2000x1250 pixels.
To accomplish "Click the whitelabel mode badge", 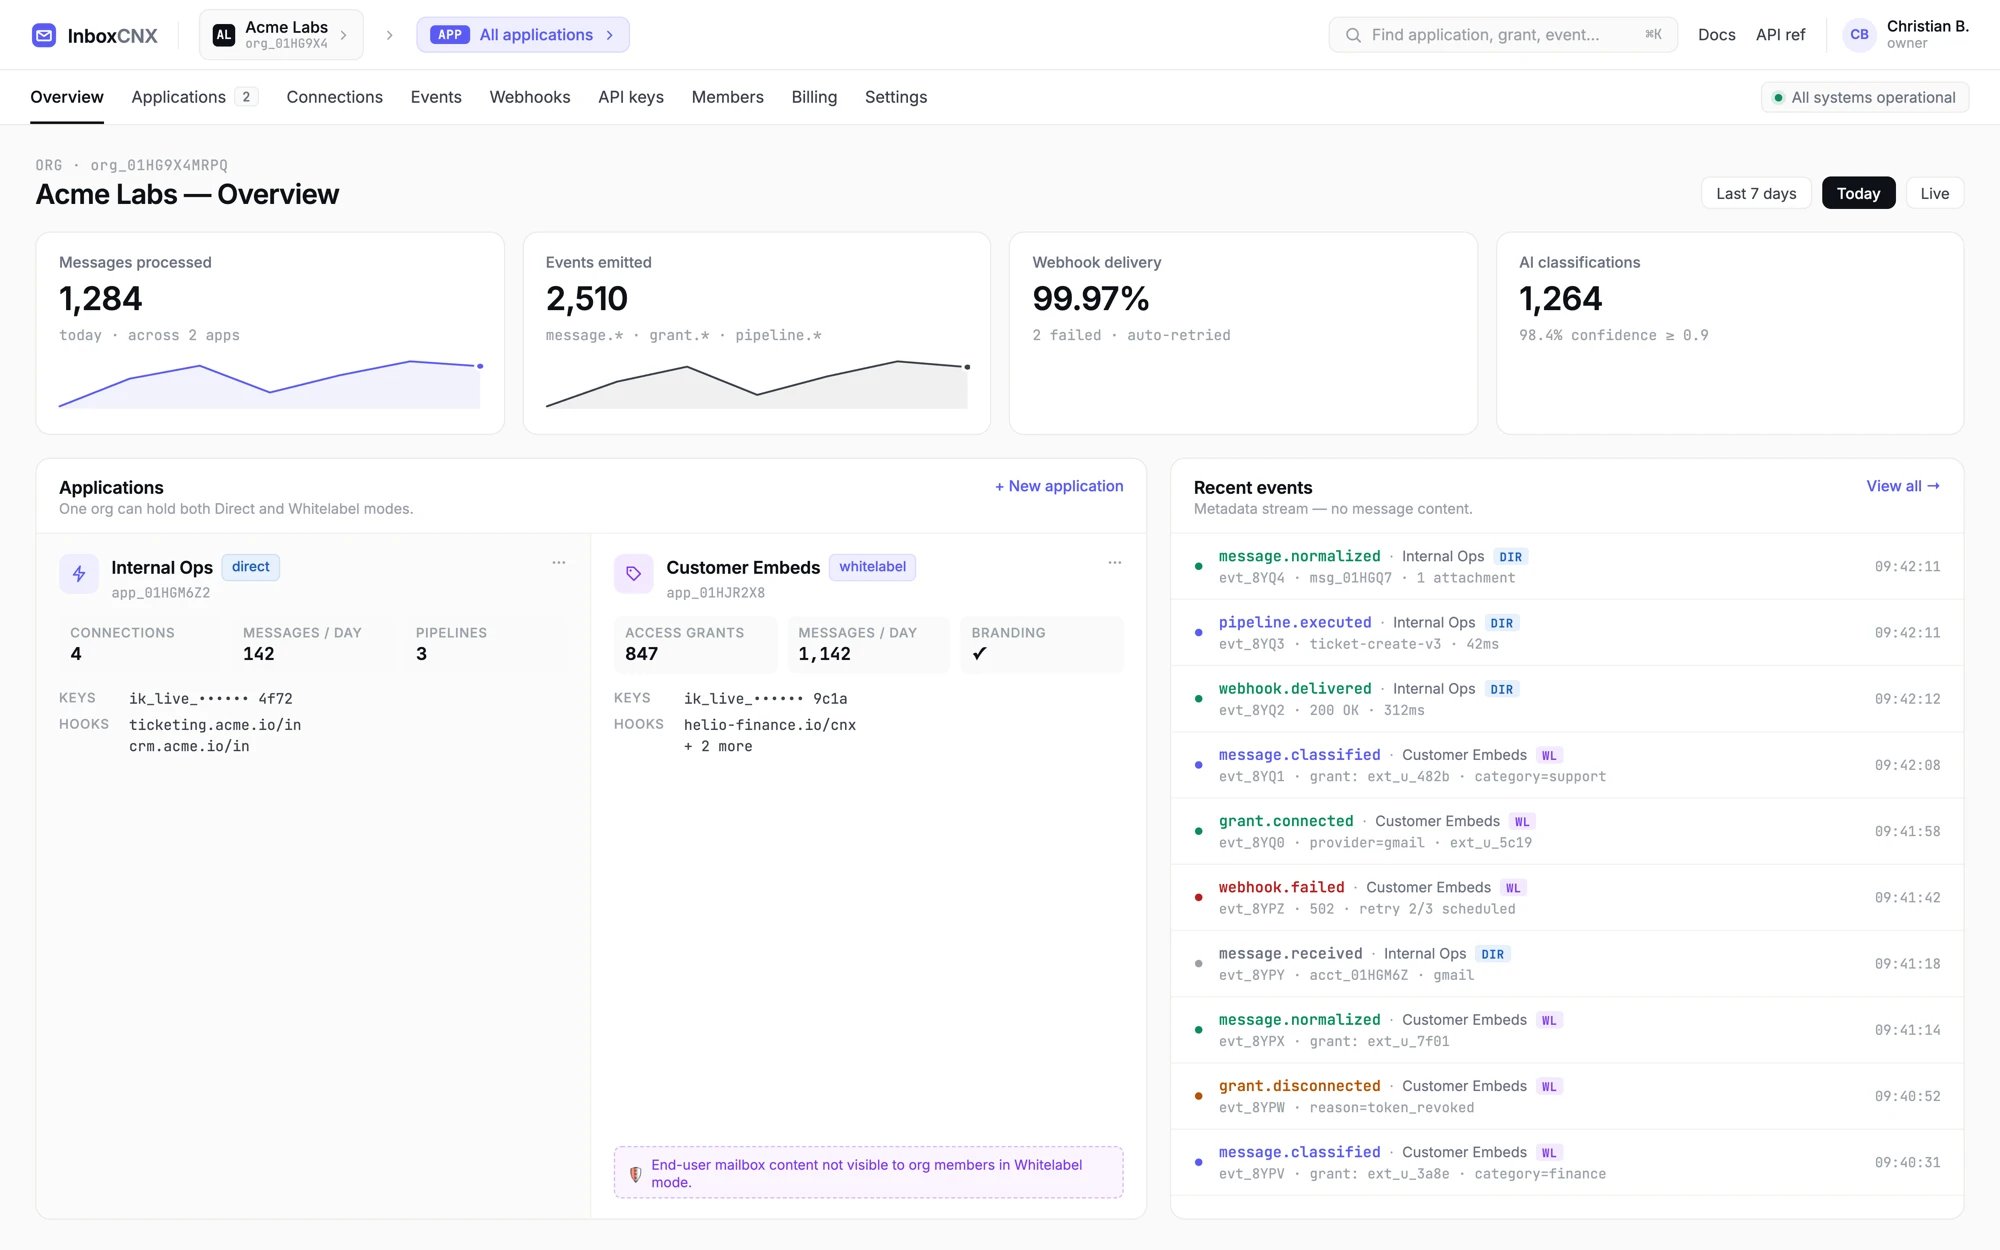I will click(872, 567).
